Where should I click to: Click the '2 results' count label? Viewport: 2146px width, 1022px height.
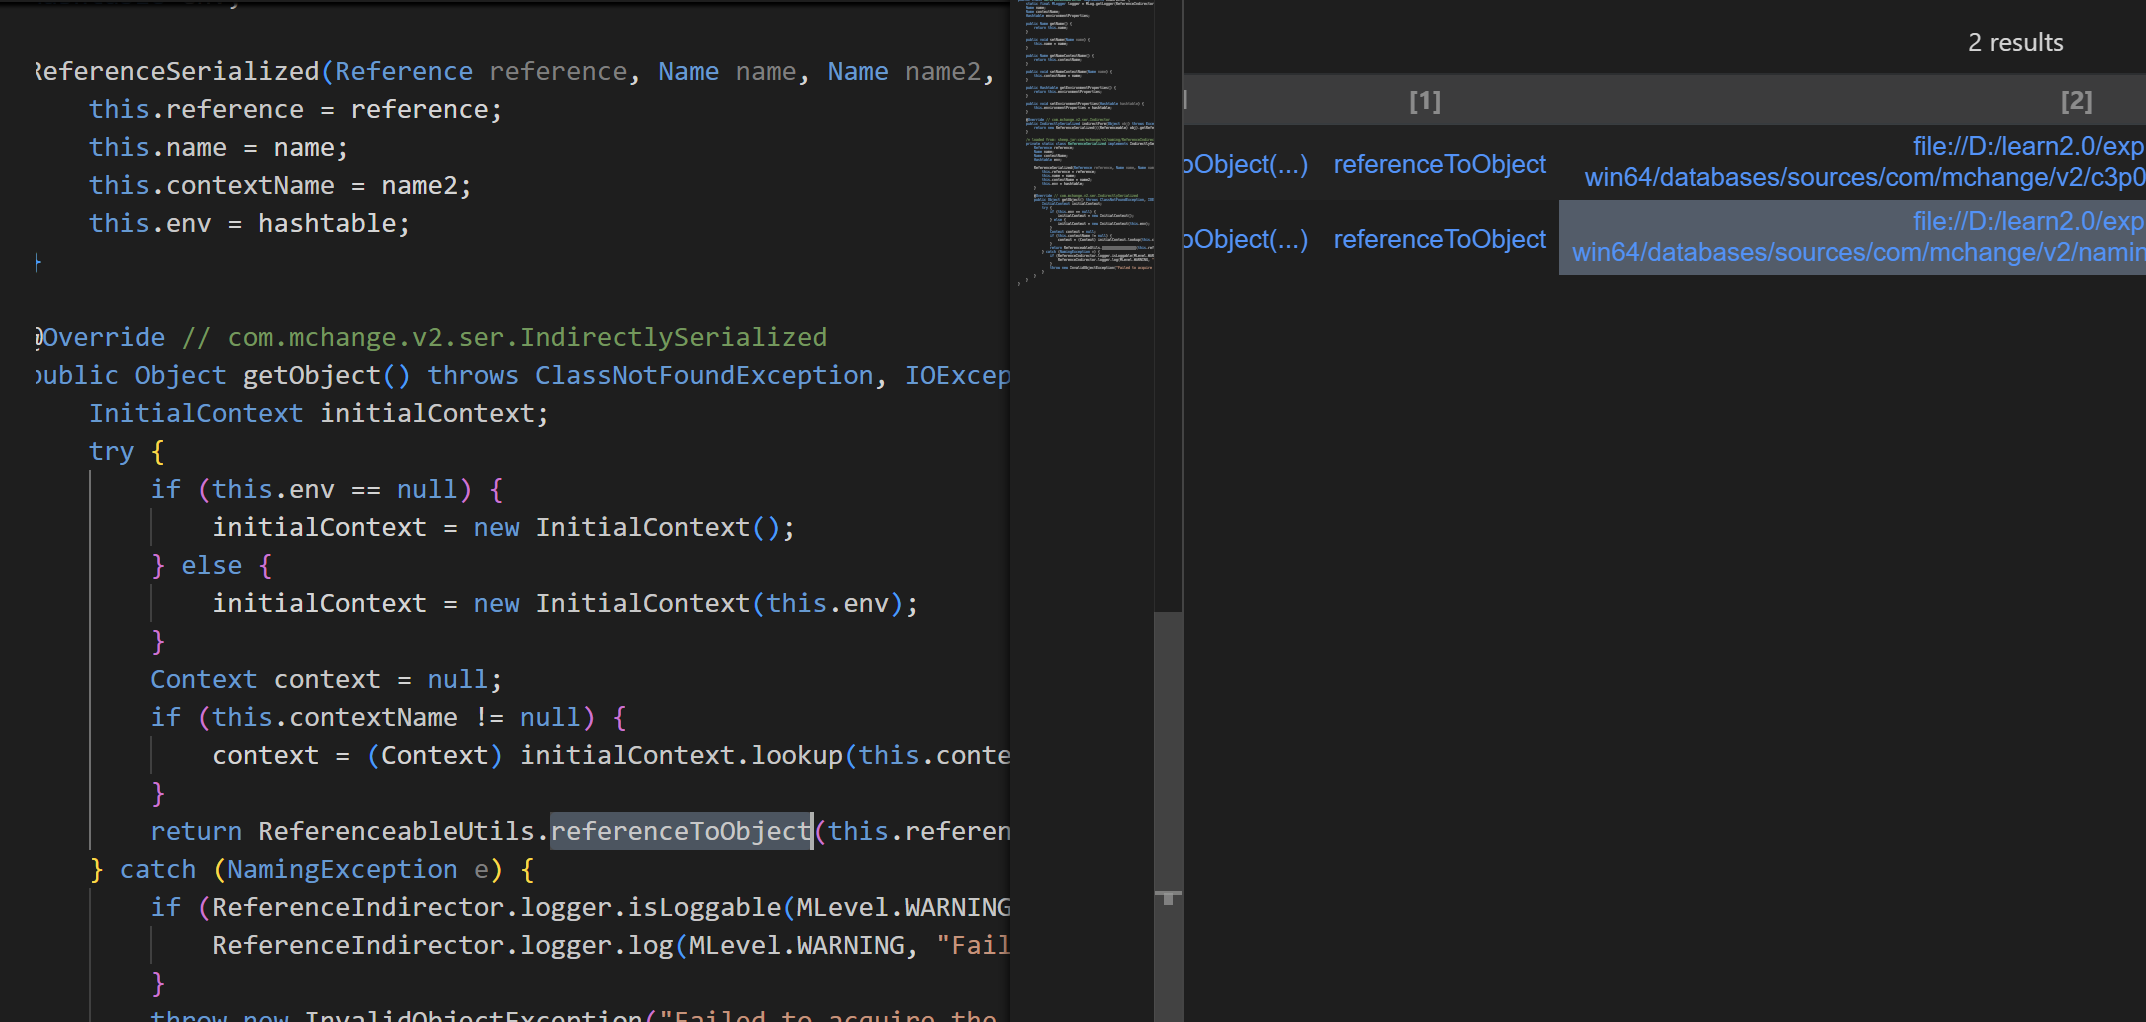(2015, 43)
